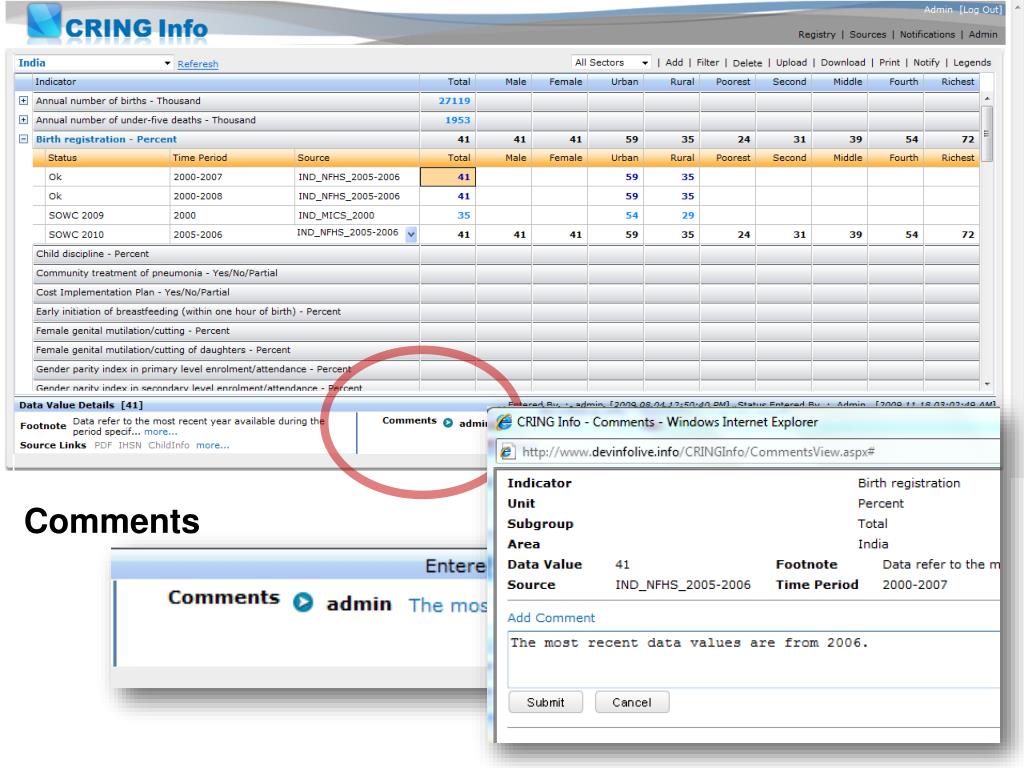Click the CRING Info logo icon
Viewport: 1024px width, 768px height.
tap(44, 21)
